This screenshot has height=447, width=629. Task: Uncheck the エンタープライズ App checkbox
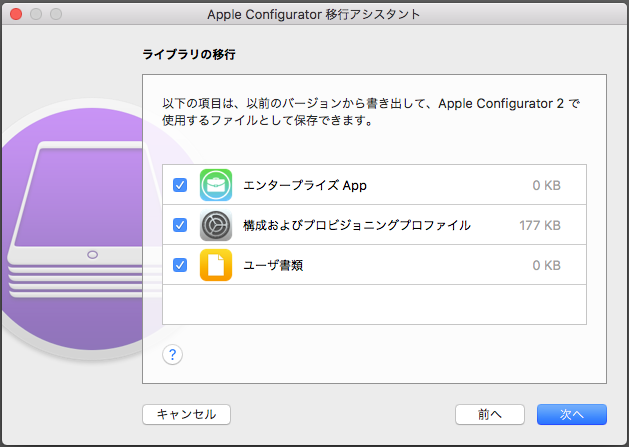(x=180, y=185)
